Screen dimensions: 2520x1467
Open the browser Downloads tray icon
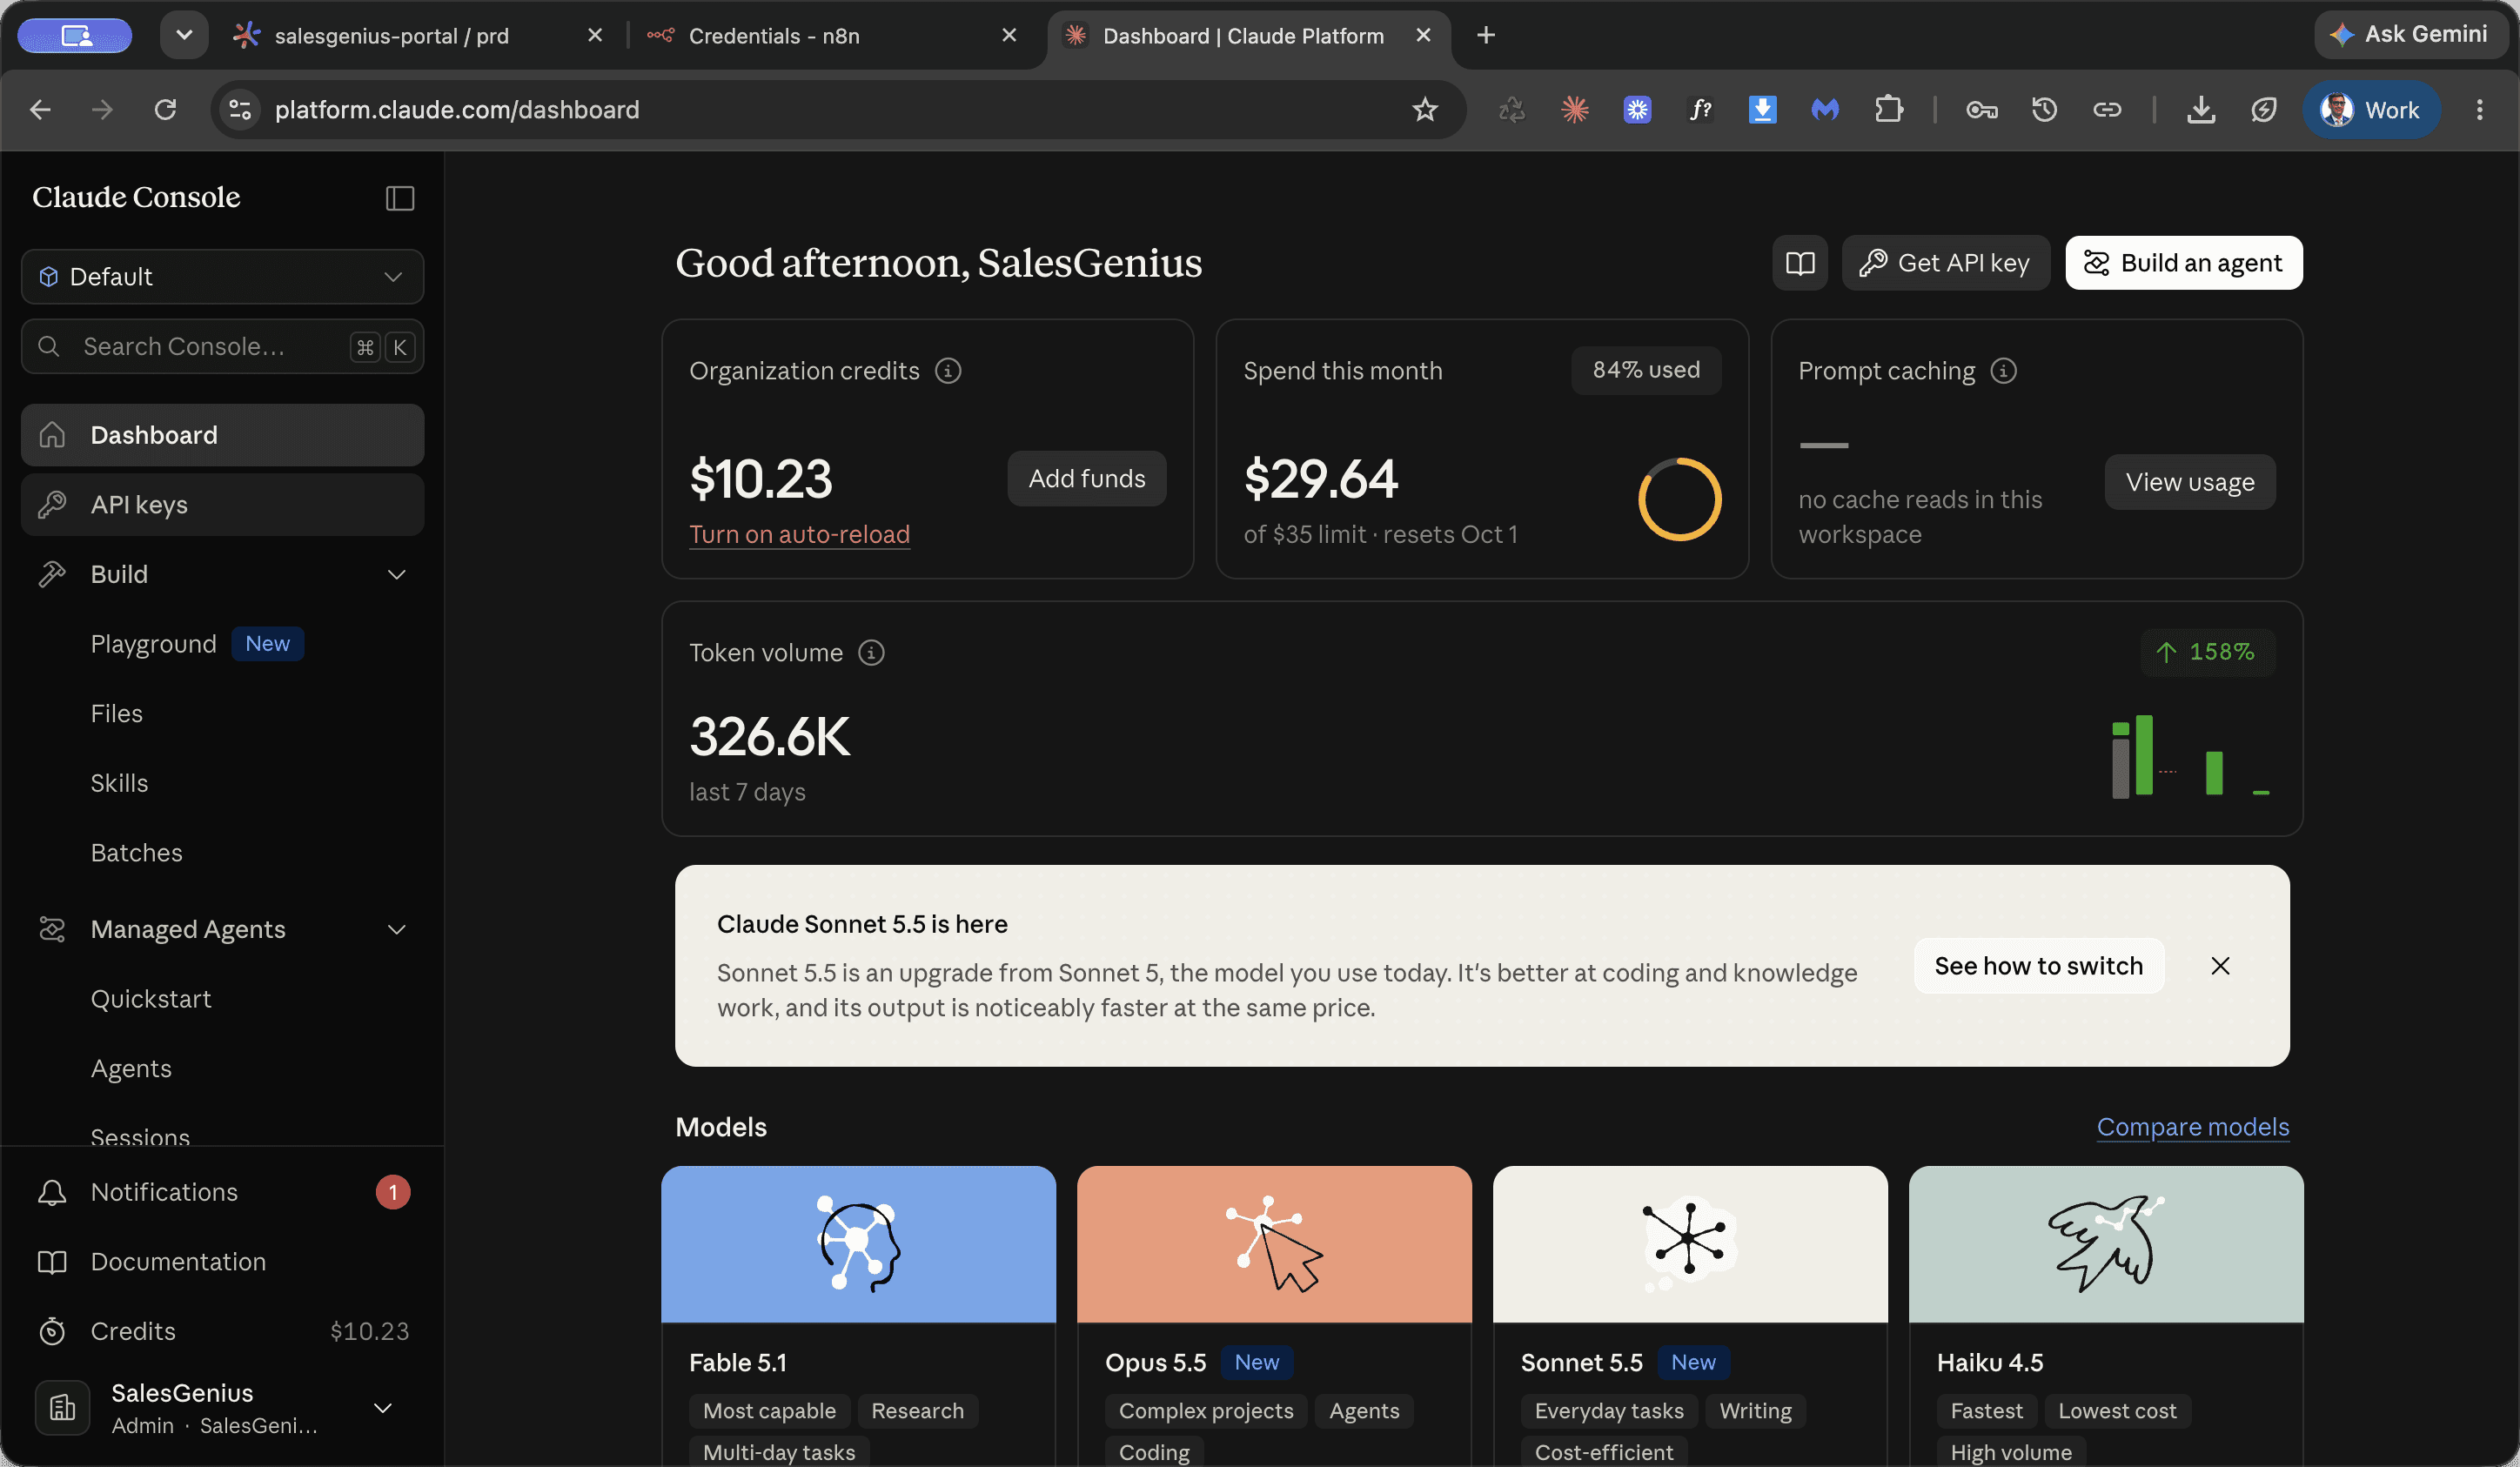[x=2201, y=110]
